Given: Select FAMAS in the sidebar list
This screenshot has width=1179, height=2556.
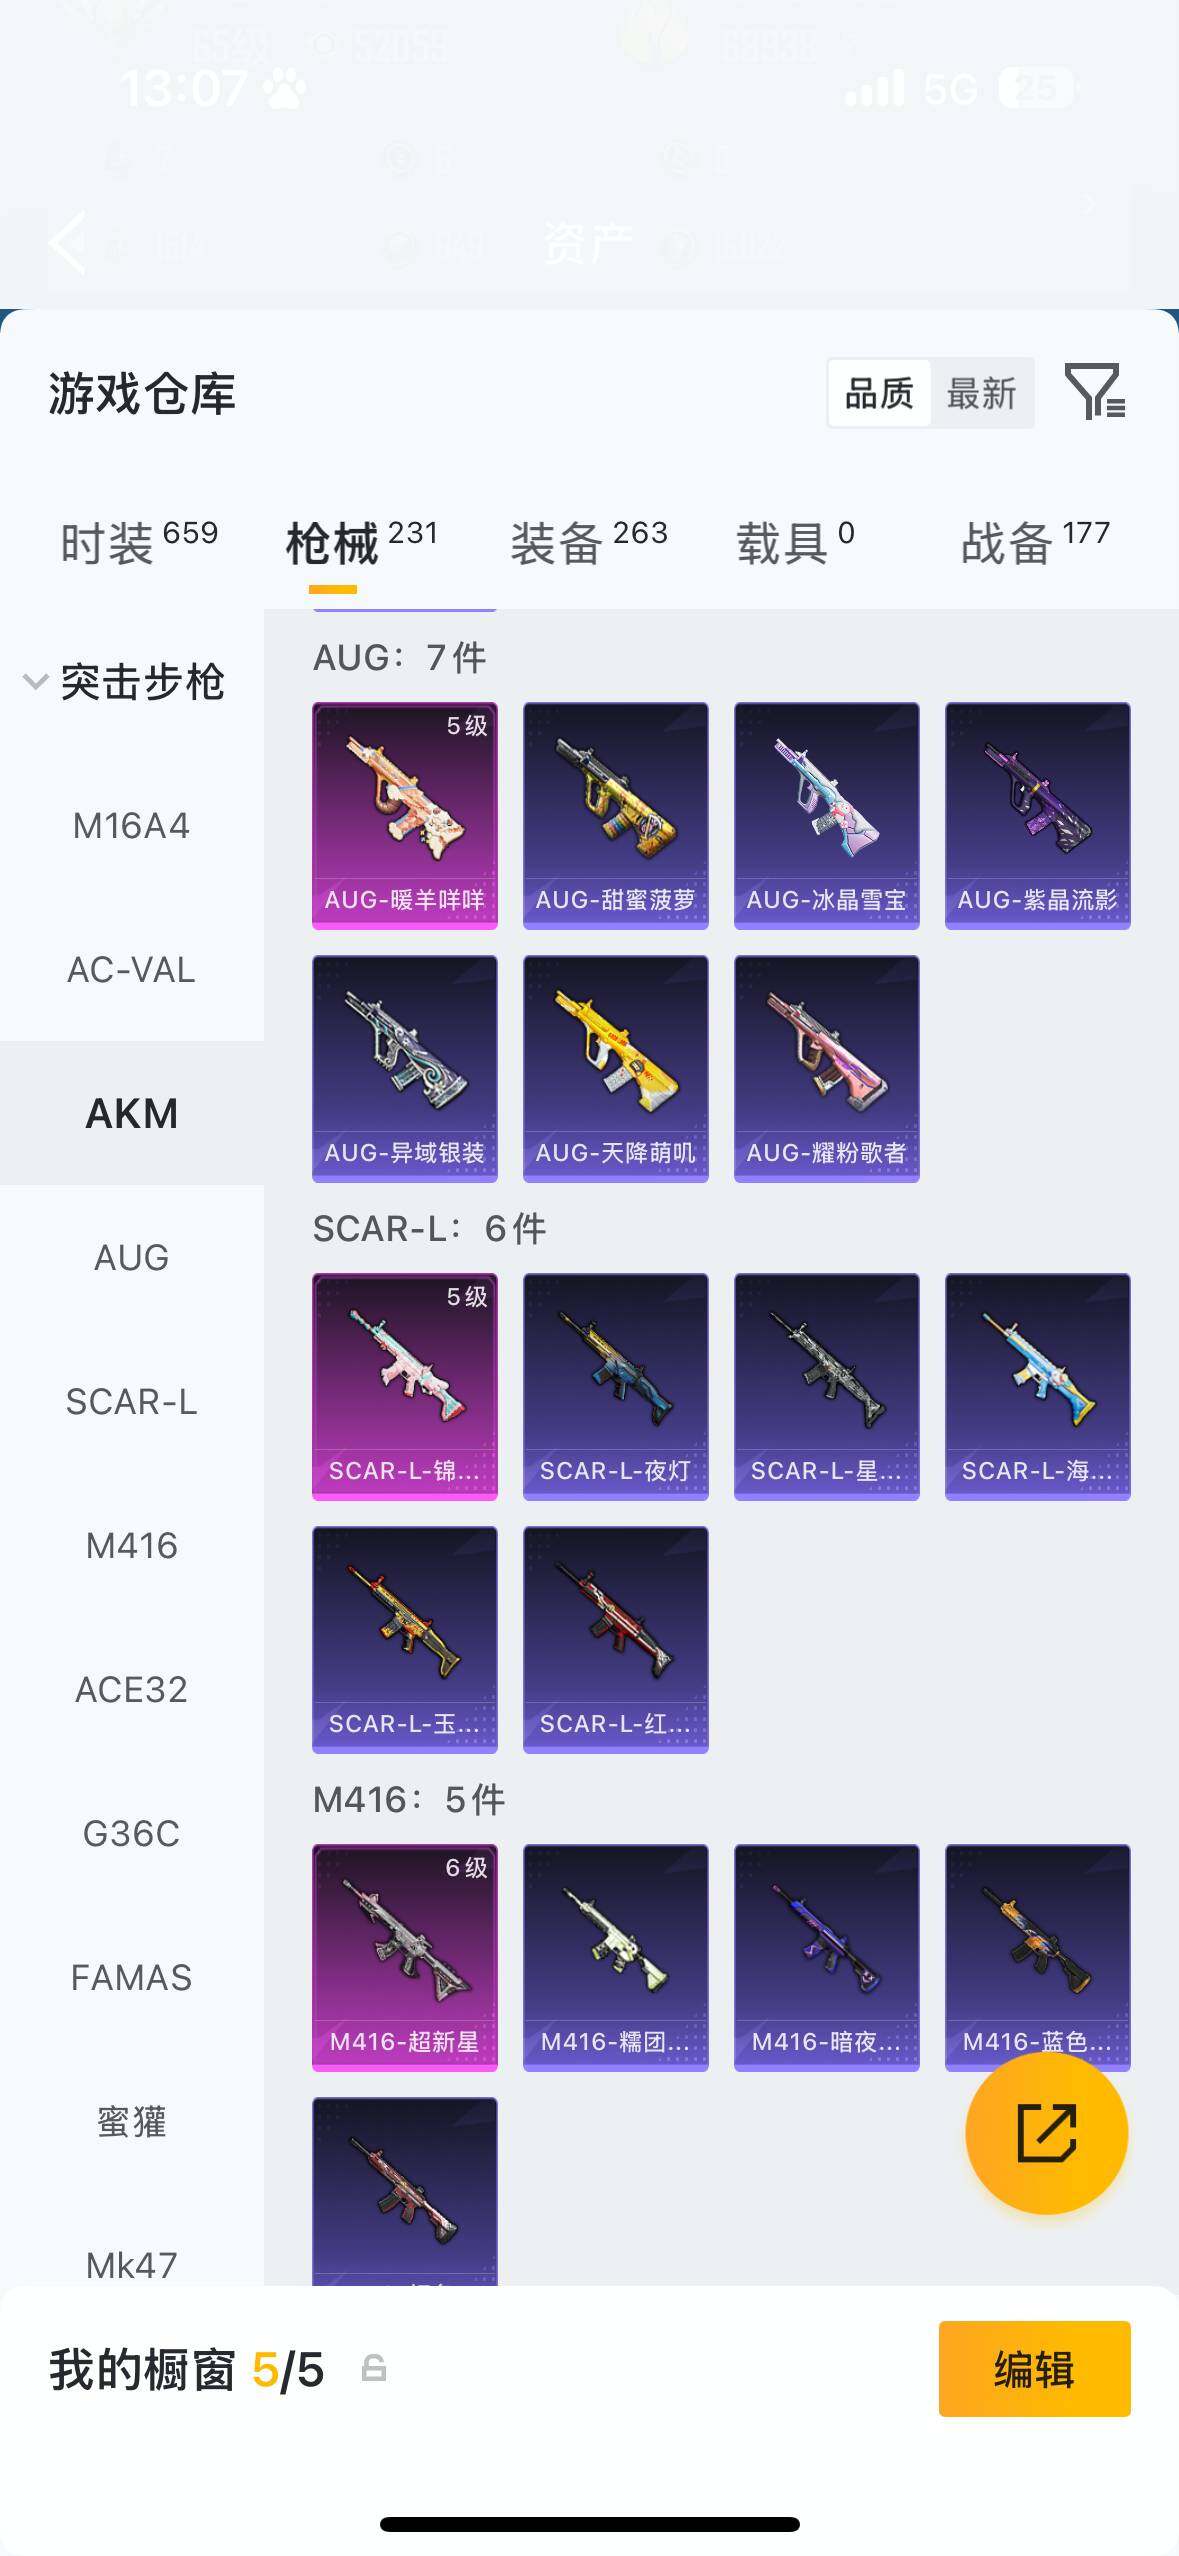Looking at the screenshot, I should pos(131,1977).
